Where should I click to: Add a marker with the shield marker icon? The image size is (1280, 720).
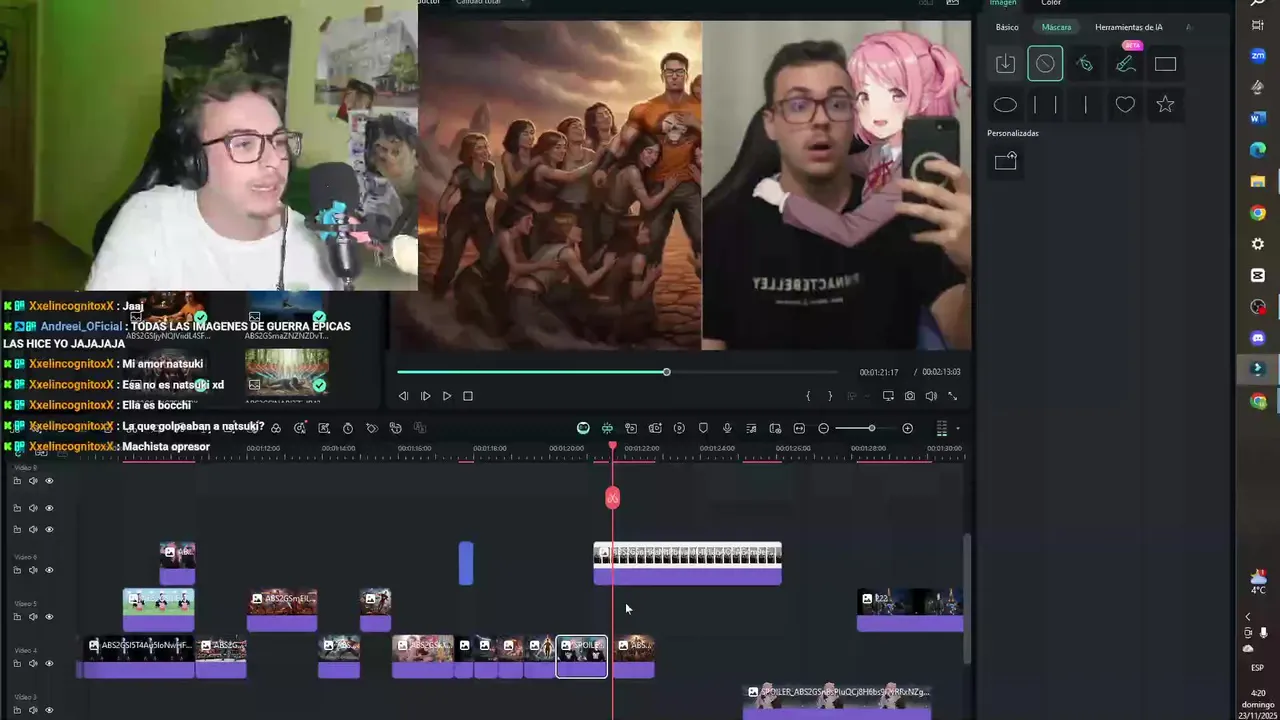(x=703, y=428)
